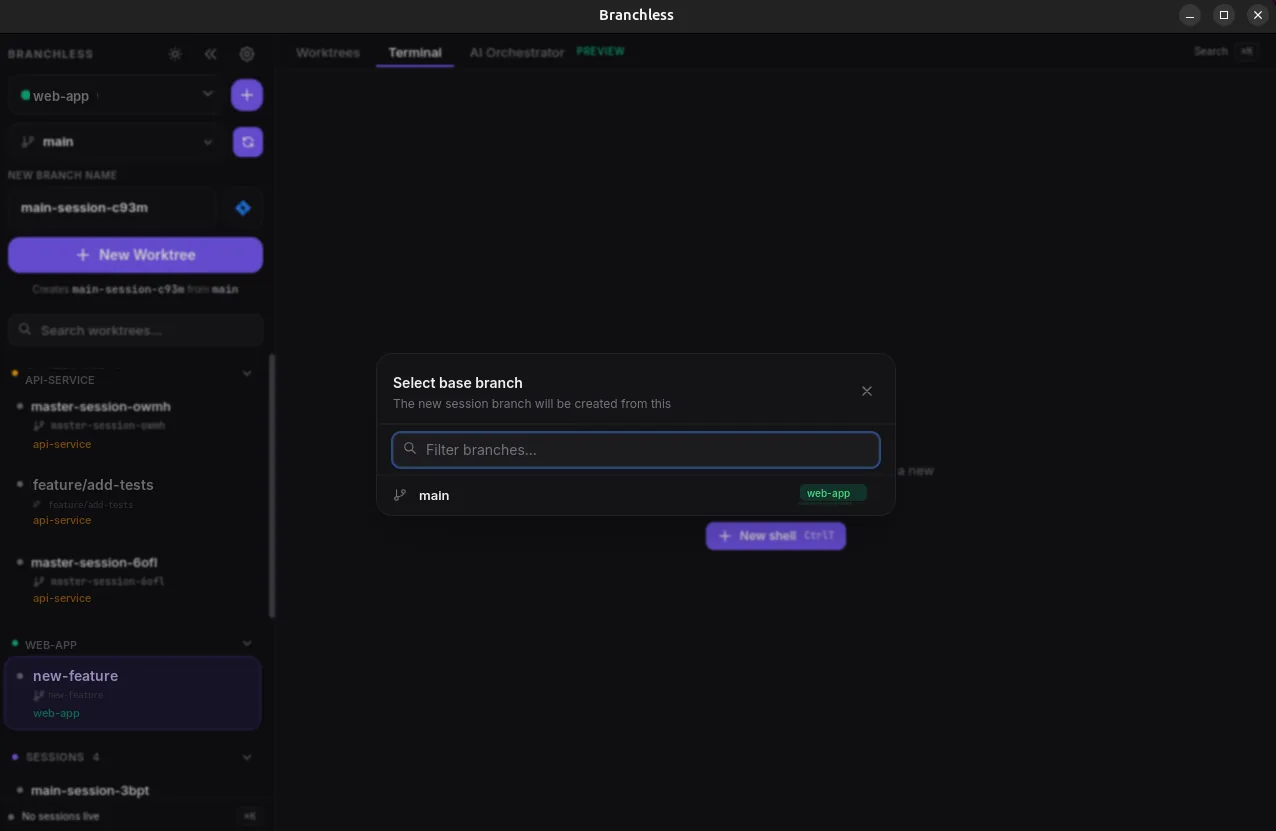Viewport: 1276px width, 831px height.
Task: Collapse the sidebar with double chevron icon
Action: click(x=210, y=54)
